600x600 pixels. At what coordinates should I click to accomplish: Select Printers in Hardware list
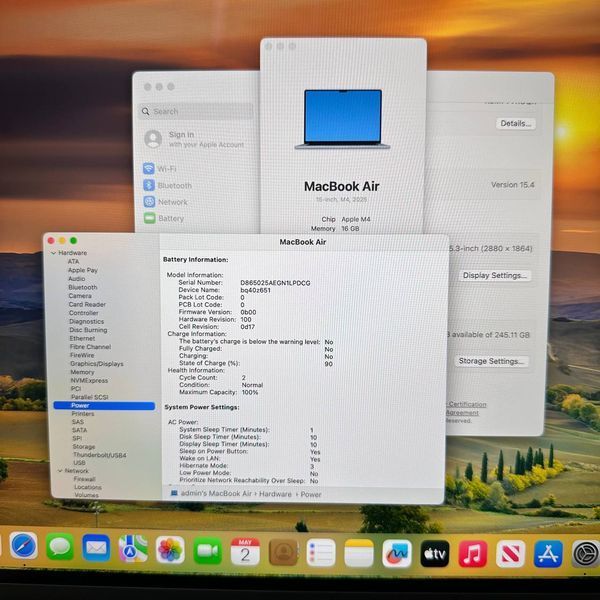83,414
